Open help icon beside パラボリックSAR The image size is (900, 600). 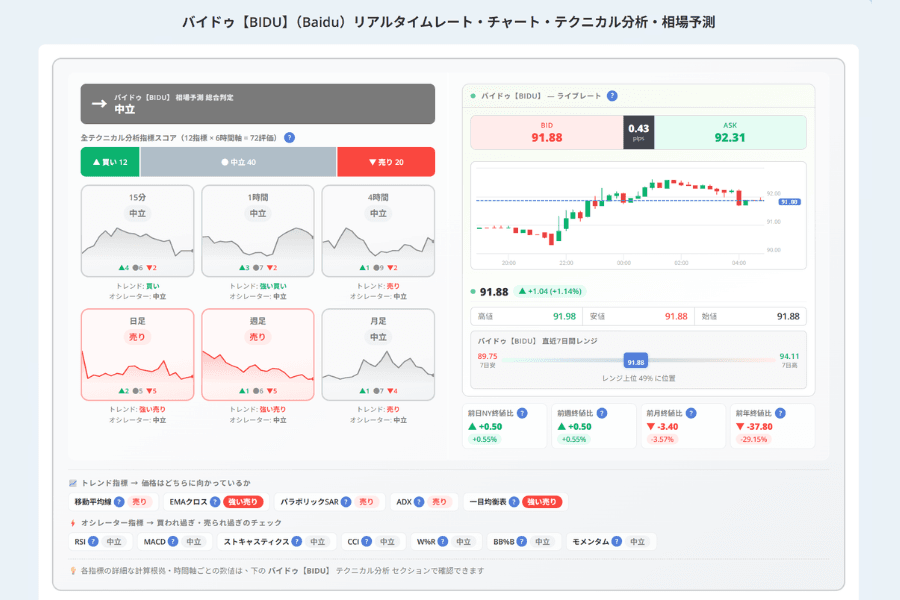pyautogui.click(x=346, y=502)
